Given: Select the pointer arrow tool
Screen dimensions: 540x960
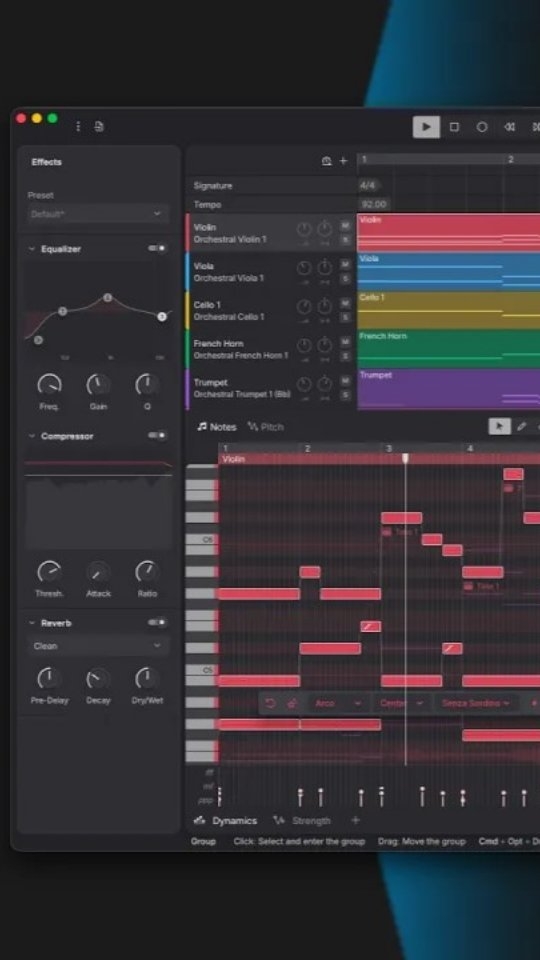Looking at the screenshot, I should (x=500, y=426).
